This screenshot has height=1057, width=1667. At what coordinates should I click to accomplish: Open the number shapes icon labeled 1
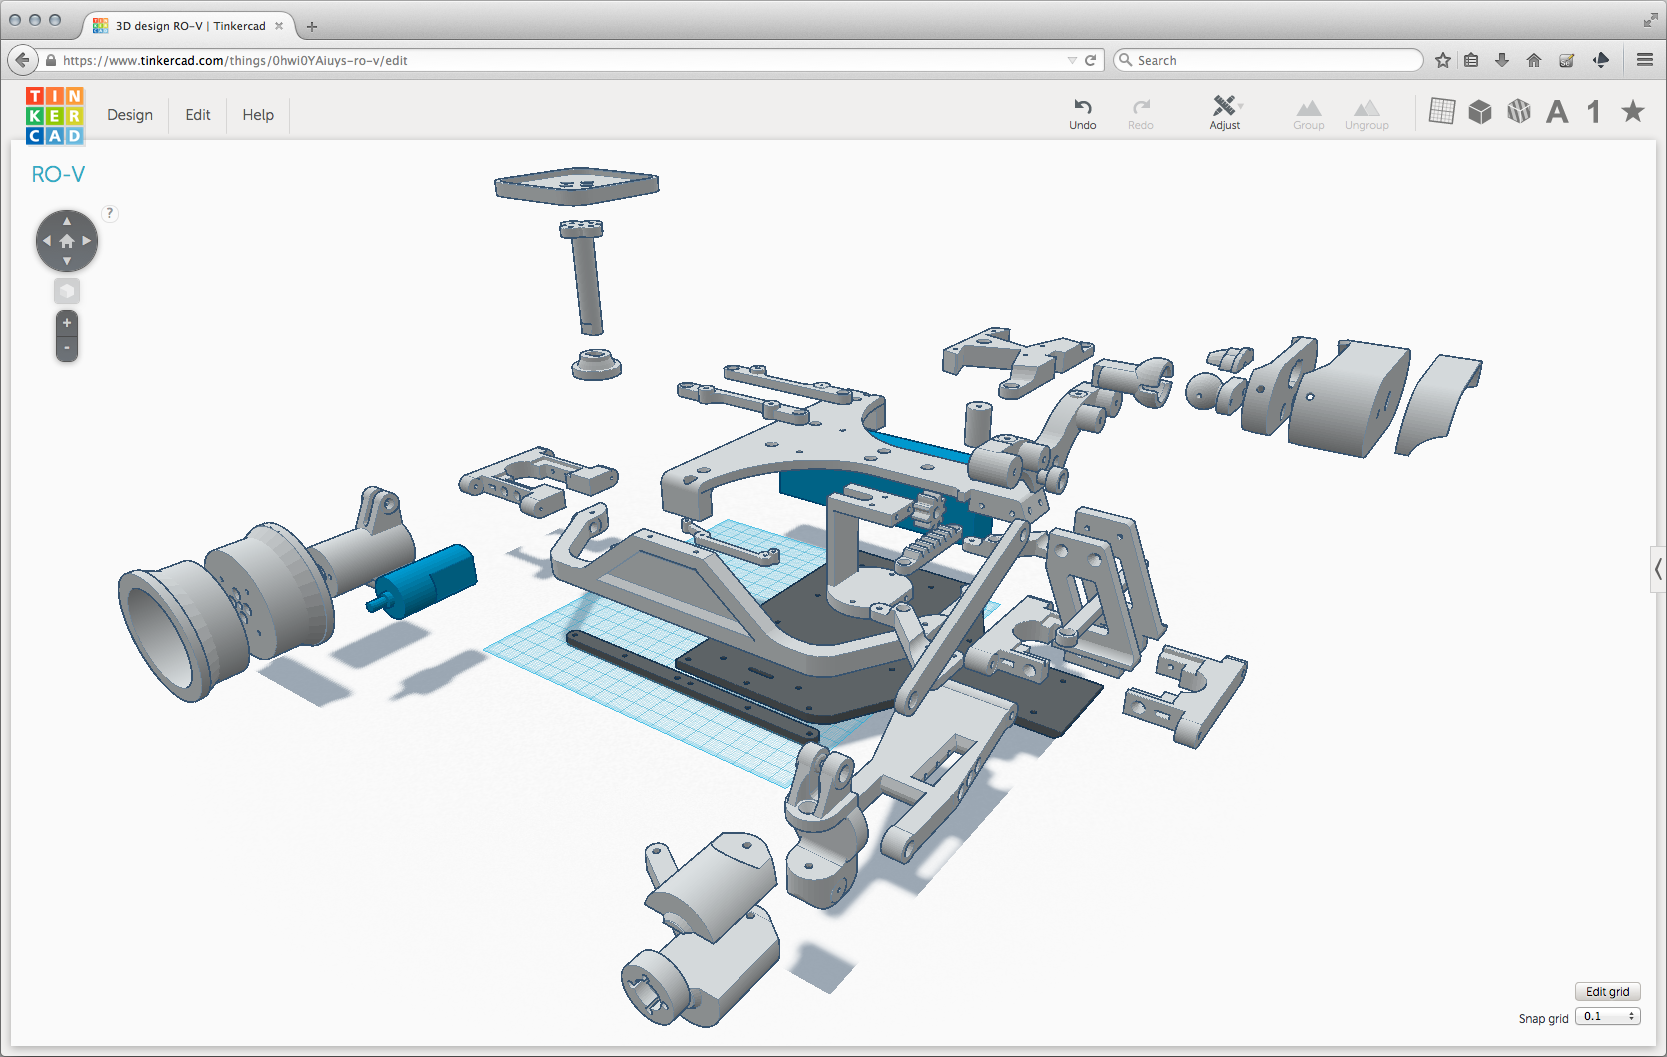[x=1594, y=111]
